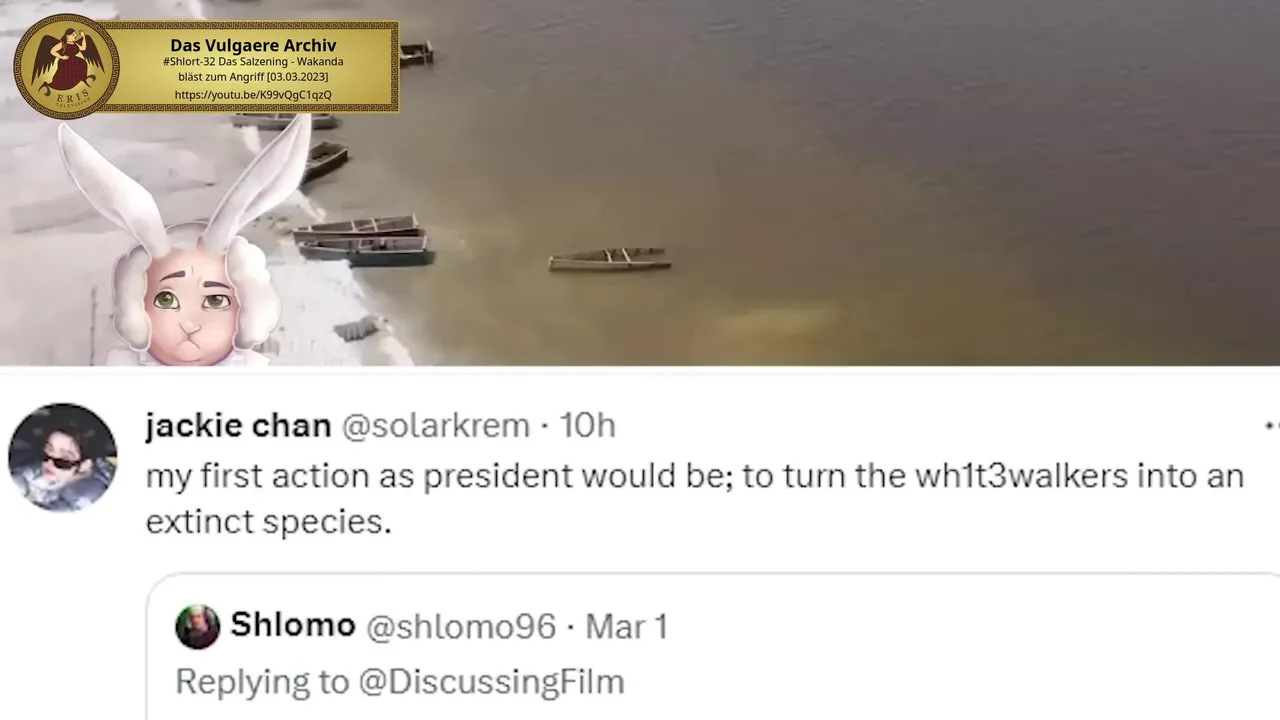Click the tweet text about president

click(695, 498)
